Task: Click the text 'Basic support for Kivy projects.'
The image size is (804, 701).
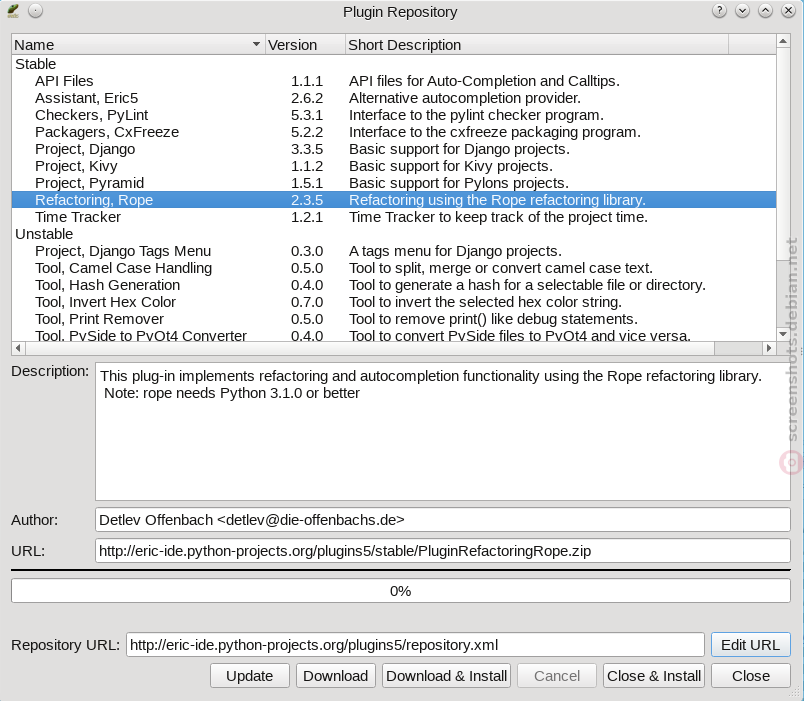Action: point(451,166)
